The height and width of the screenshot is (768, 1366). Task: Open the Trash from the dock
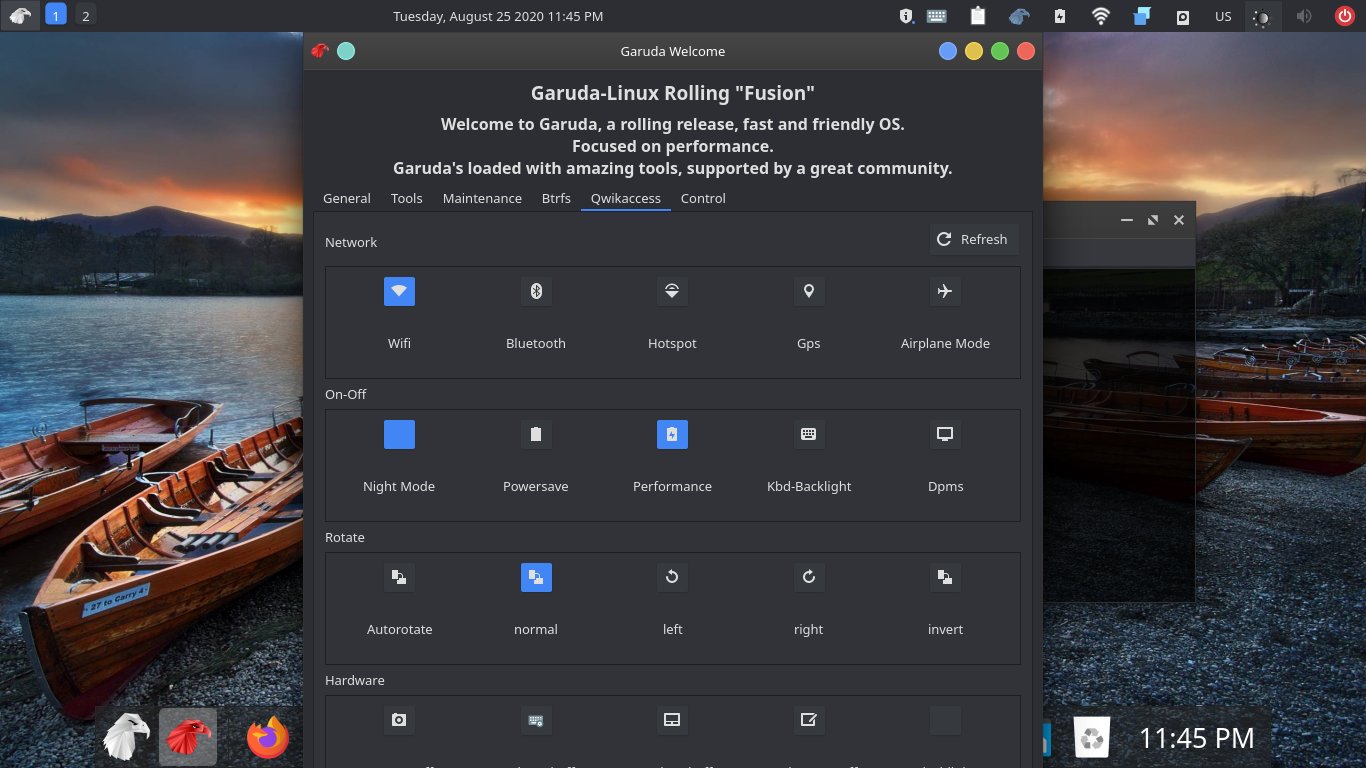click(1093, 738)
